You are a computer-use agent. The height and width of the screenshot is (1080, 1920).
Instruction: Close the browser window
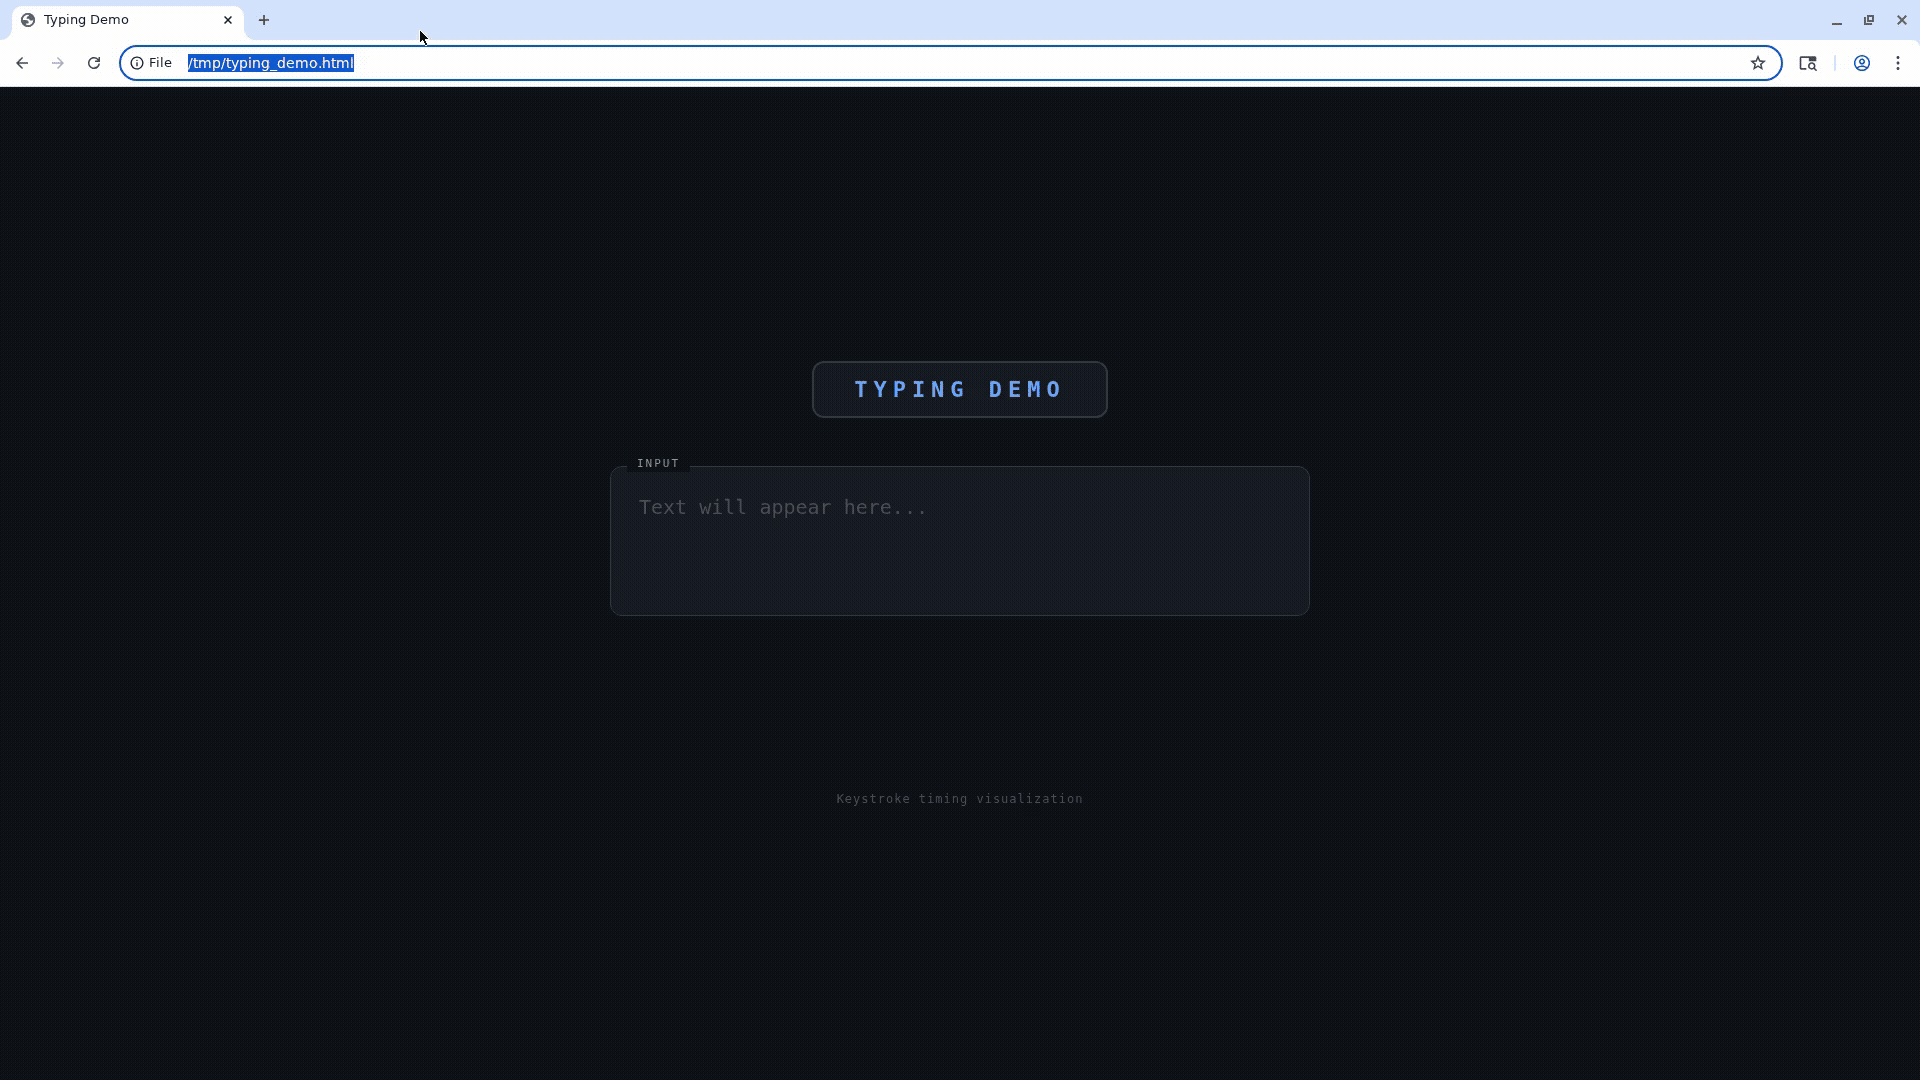click(x=1902, y=20)
